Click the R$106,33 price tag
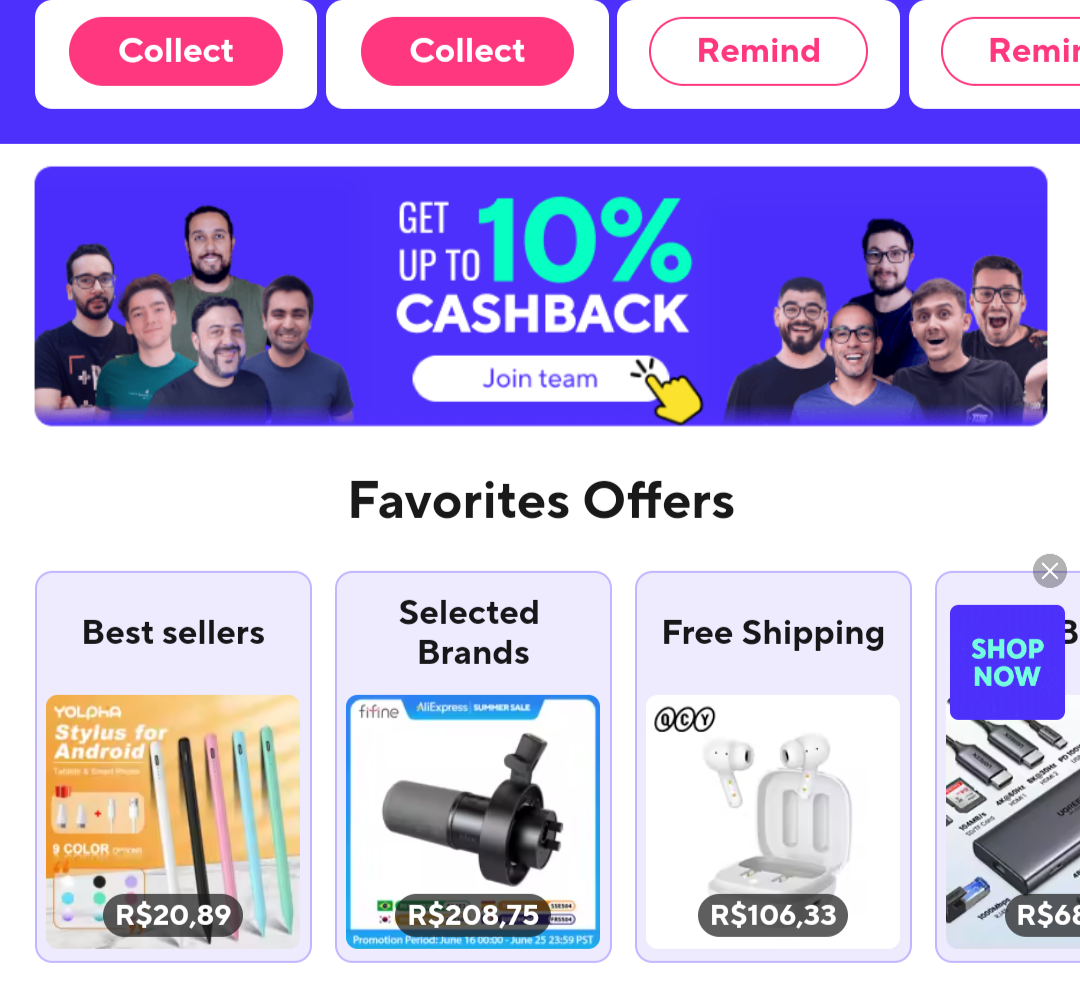Viewport: 1080px width, 1000px height. pos(773,915)
